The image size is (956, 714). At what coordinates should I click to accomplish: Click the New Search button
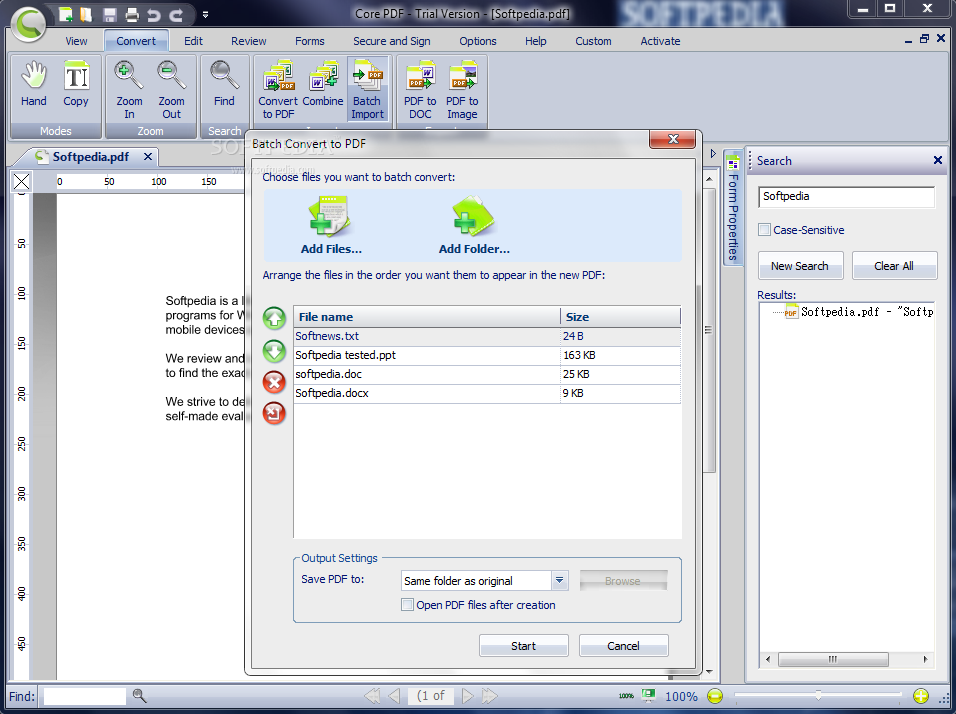(x=800, y=266)
